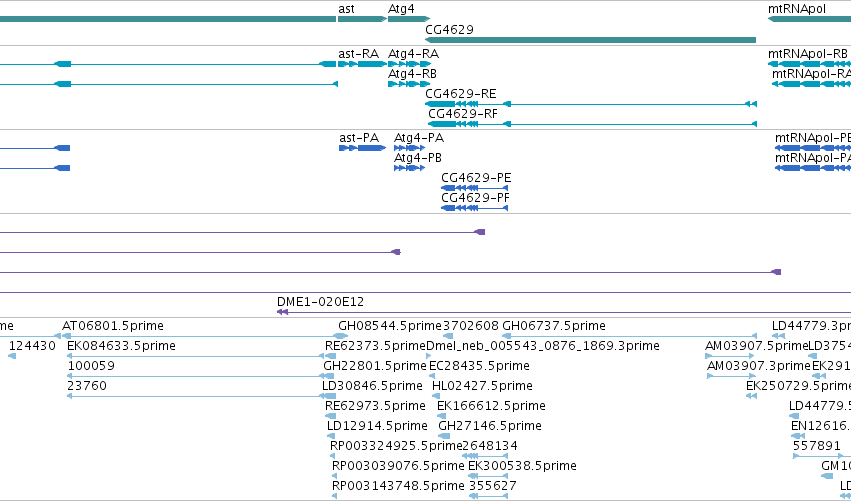Click protein CG4629-PF
The width and height of the screenshot is (851, 501).
click(475, 208)
